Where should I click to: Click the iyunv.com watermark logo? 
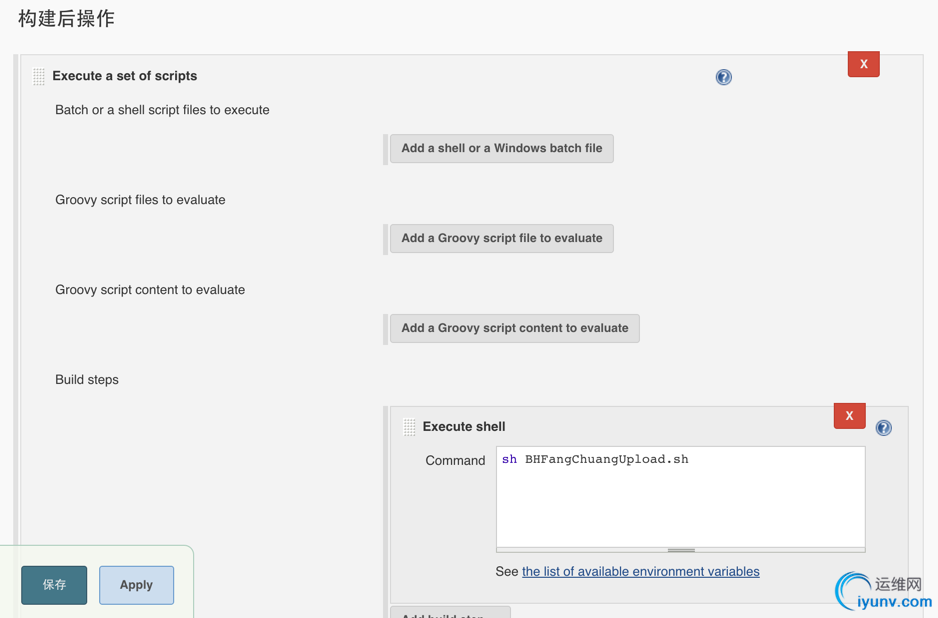[x=884, y=592]
